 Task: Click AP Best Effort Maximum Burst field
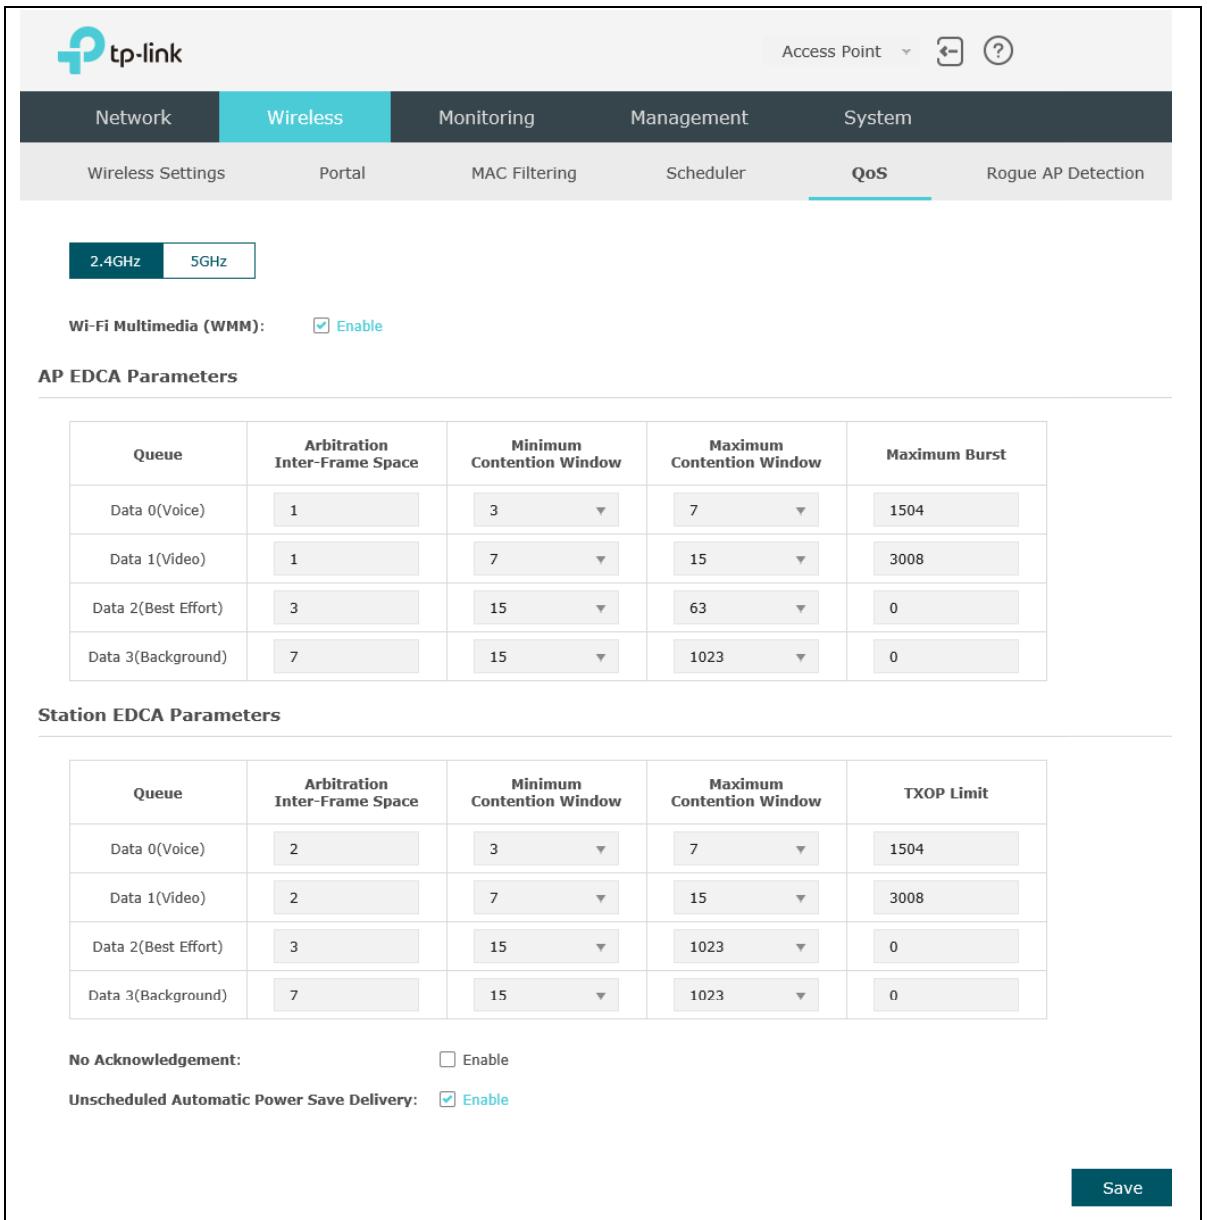click(x=946, y=608)
